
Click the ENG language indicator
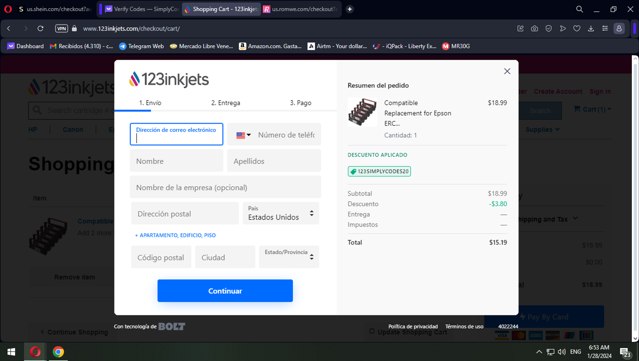[x=575, y=352]
